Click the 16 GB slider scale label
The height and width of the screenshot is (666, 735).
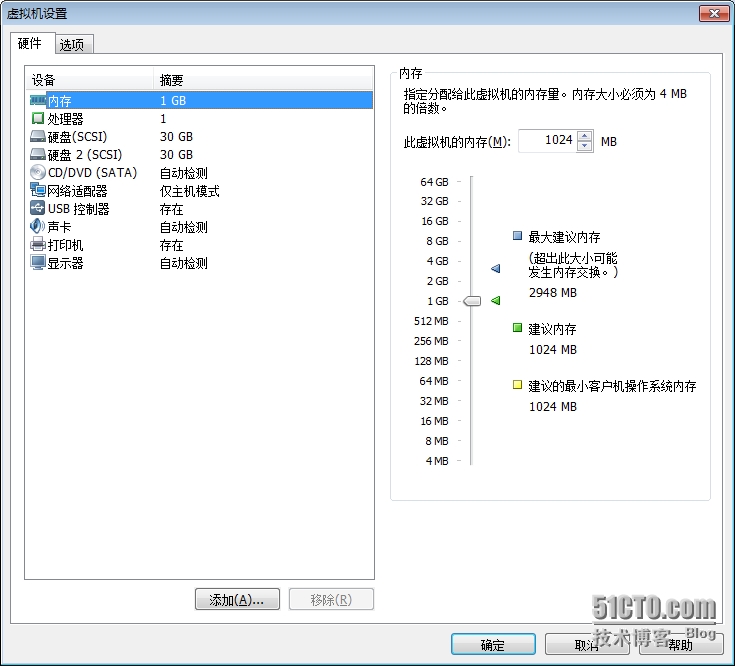point(435,221)
